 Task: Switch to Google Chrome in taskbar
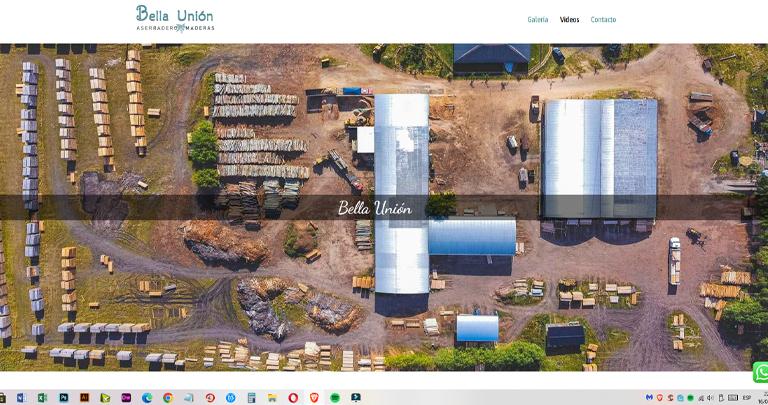[168, 398]
